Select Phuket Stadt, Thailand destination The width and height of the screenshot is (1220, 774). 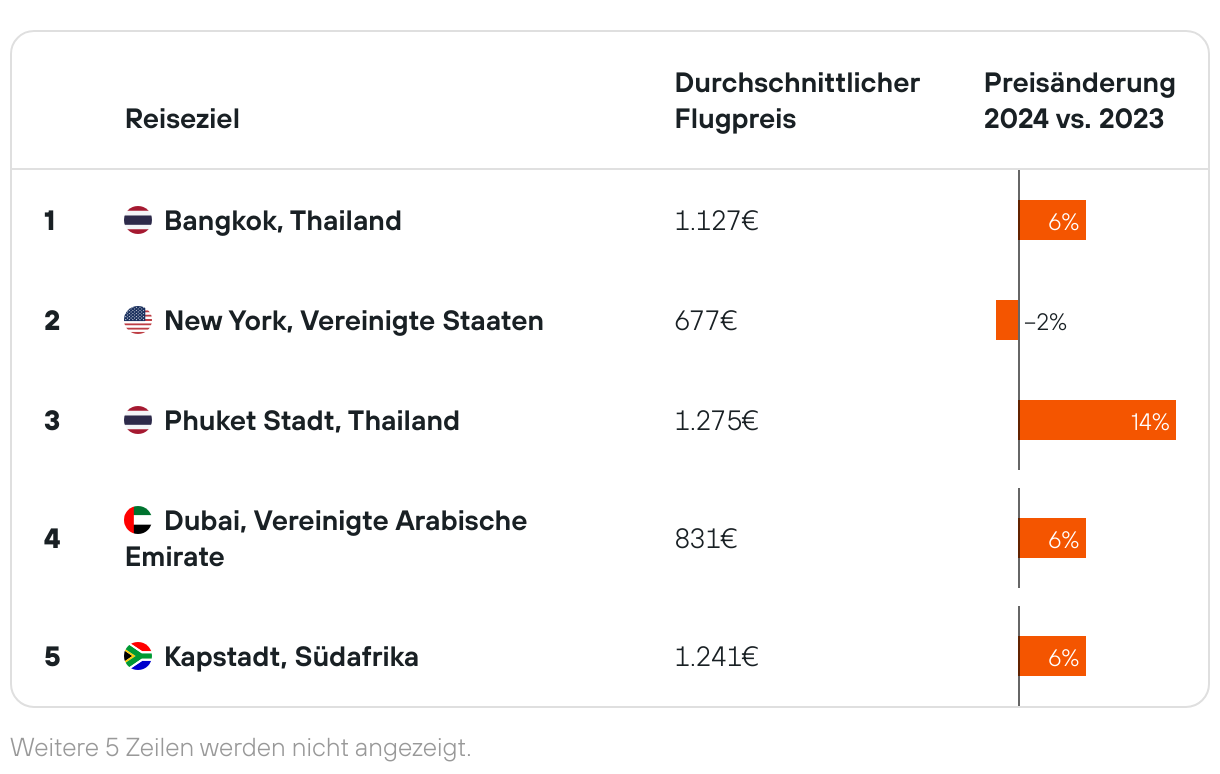(x=312, y=420)
